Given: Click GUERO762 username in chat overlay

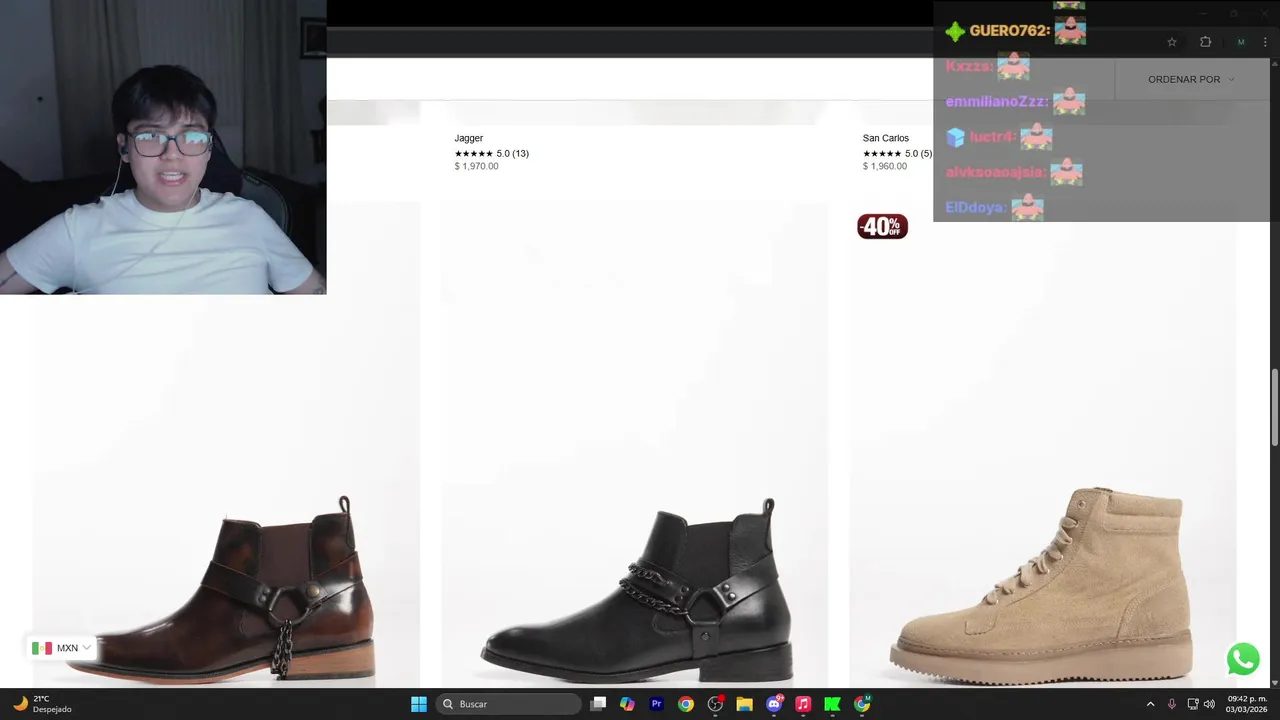Looking at the screenshot, I should (1009, 31).
